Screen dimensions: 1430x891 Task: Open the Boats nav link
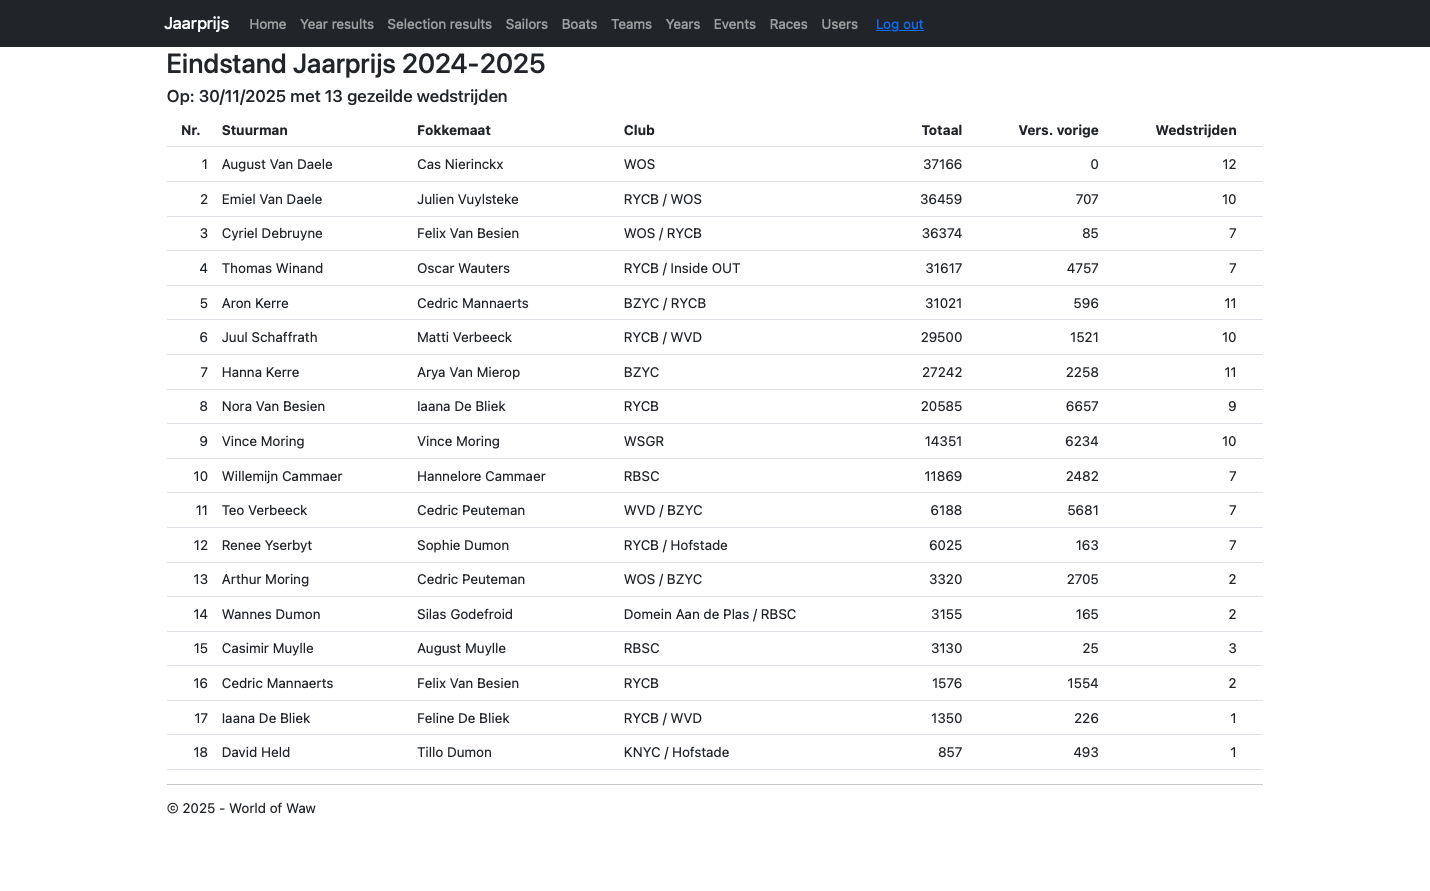[579, 24]
